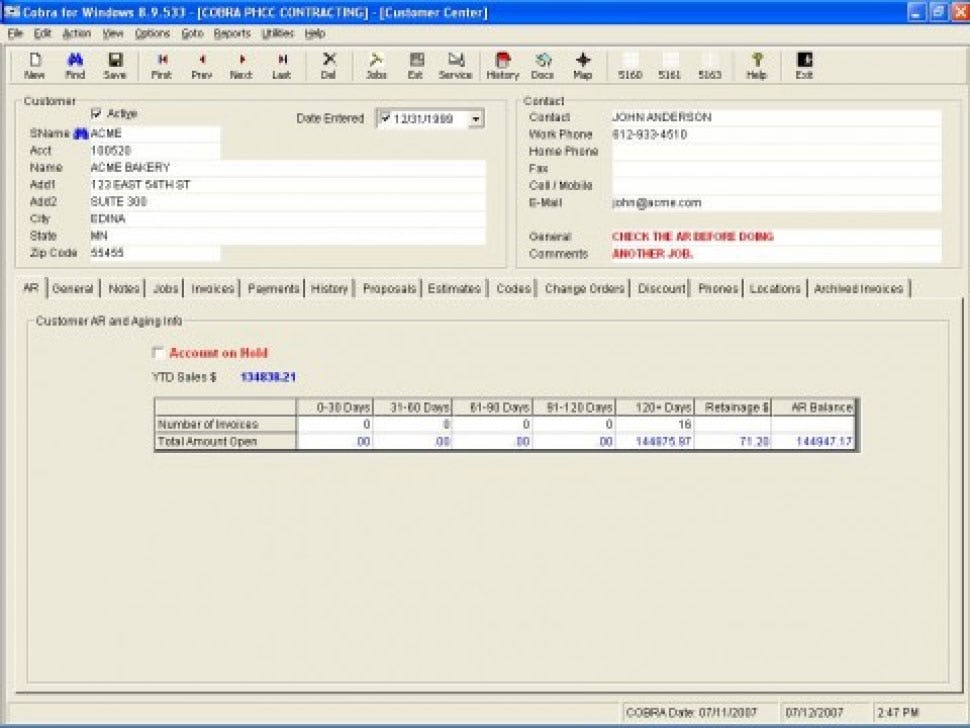Screen dimensions: 970x728
Task: Switch to the Codes tab
Action: coord(513,289)
